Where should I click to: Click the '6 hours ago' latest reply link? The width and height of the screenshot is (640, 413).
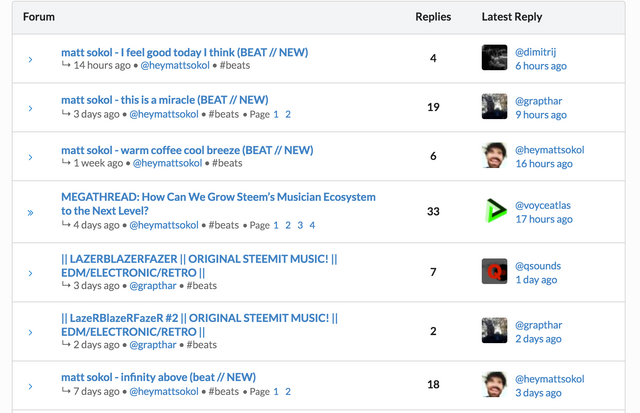(540, 66)
